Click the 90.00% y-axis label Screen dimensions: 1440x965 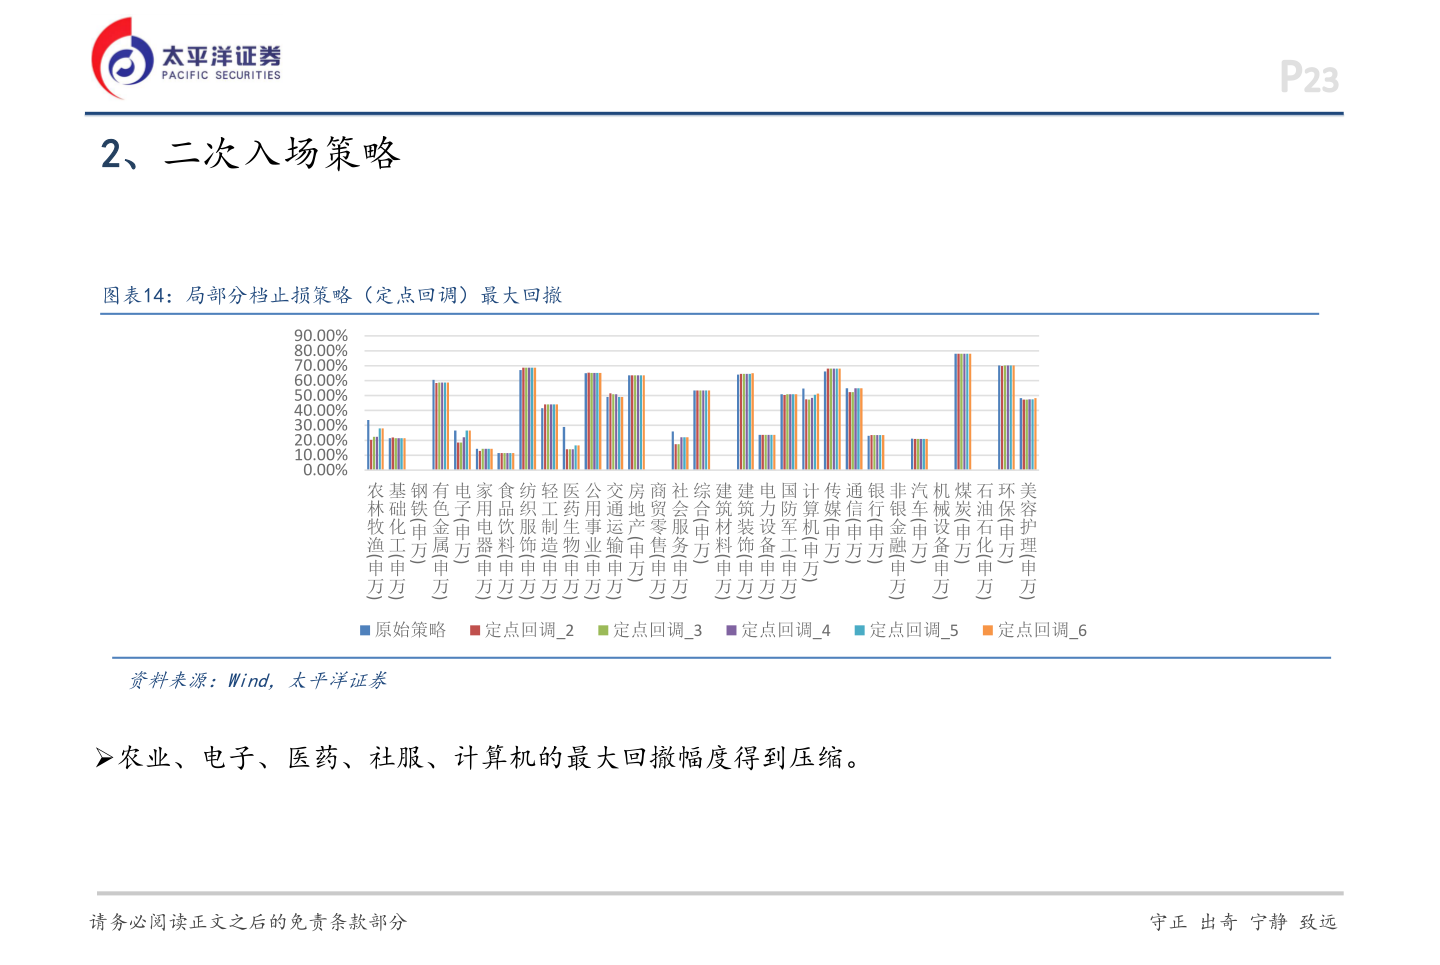[321, 336]
